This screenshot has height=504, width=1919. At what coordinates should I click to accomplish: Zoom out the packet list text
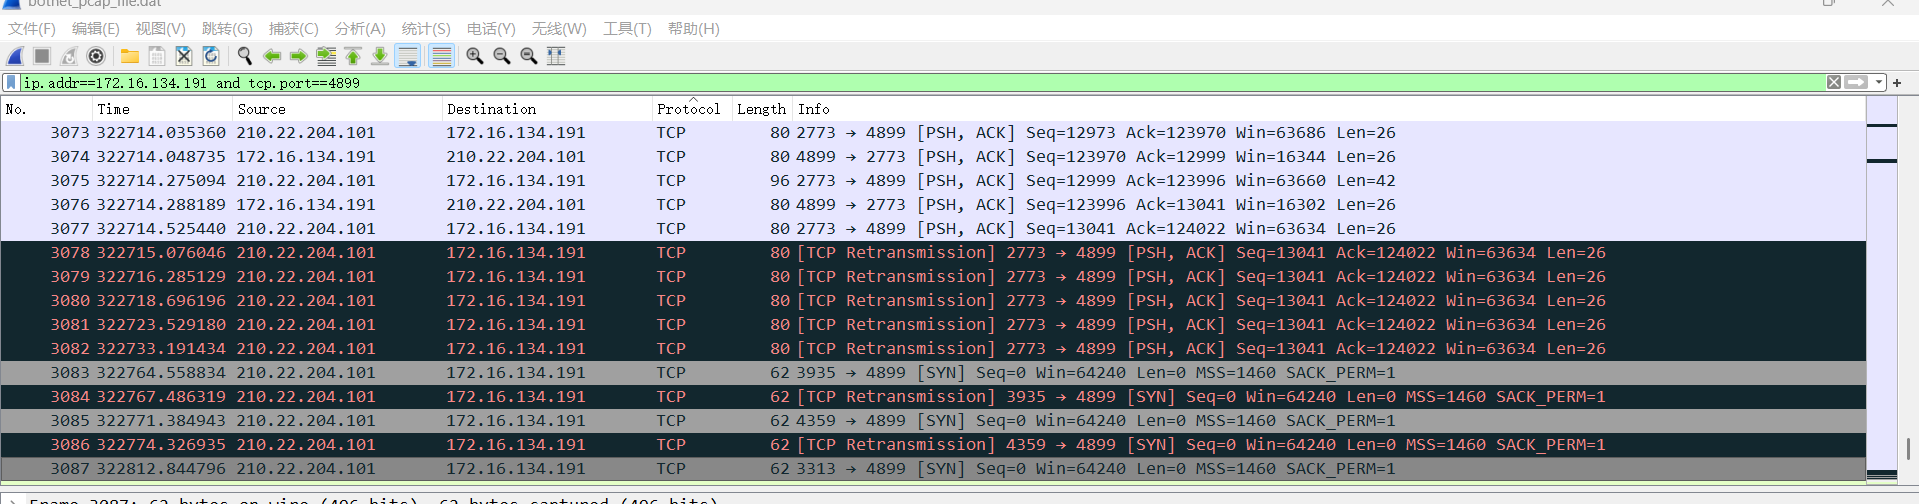point(501,56)
